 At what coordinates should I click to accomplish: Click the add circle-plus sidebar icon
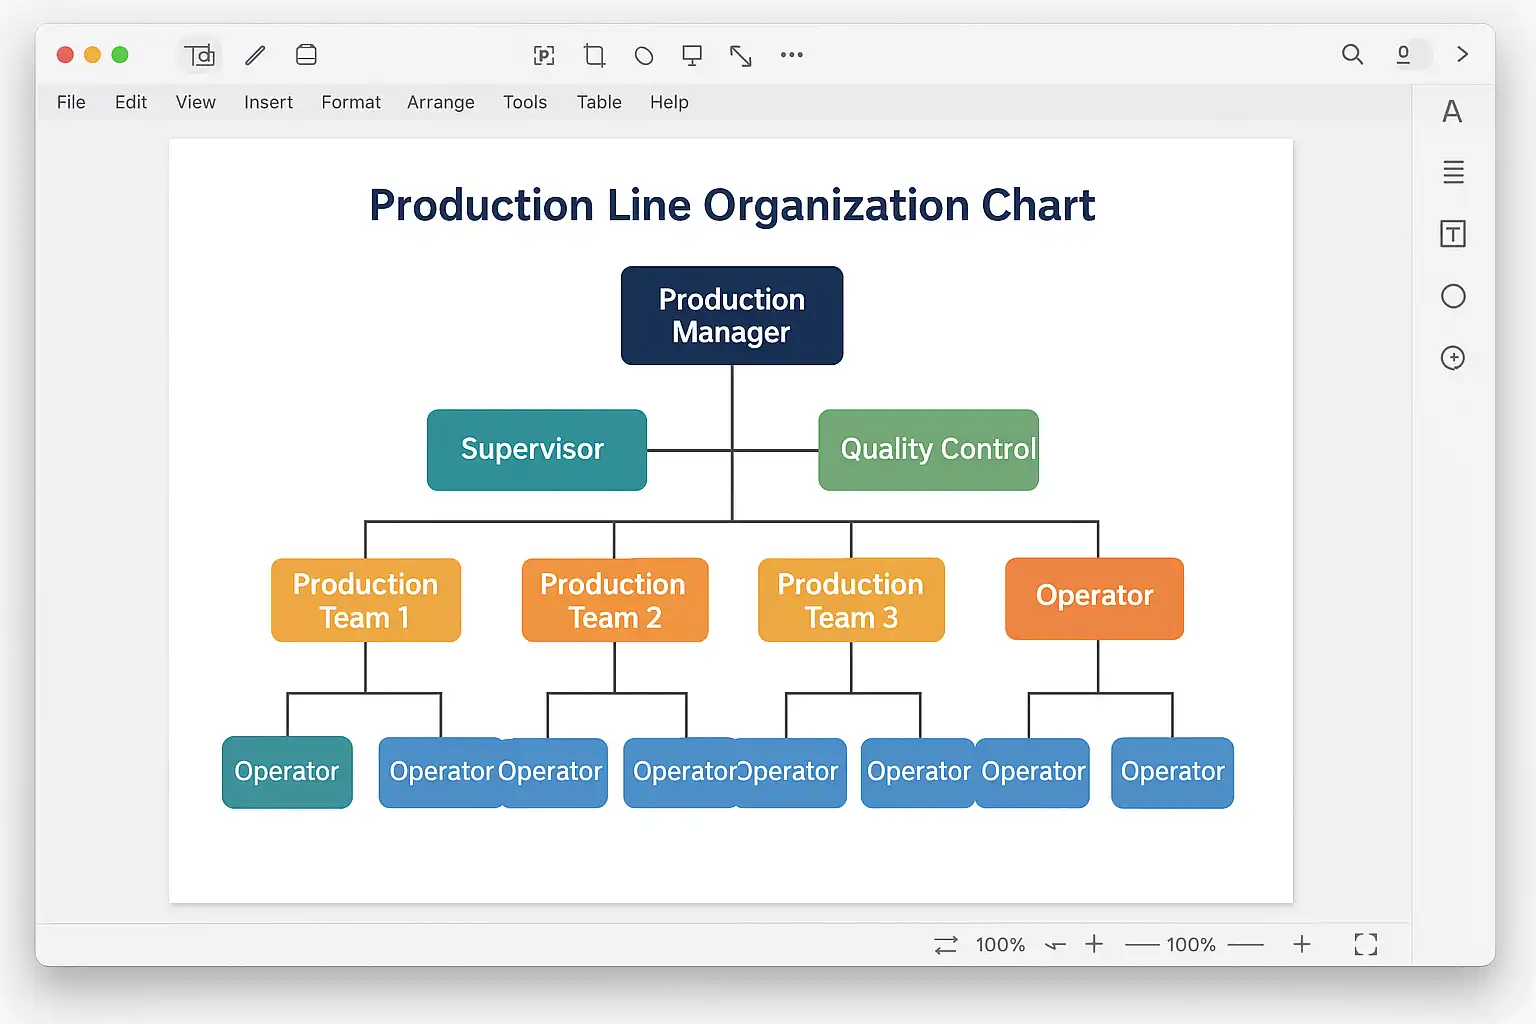[x=1453, y=358]
